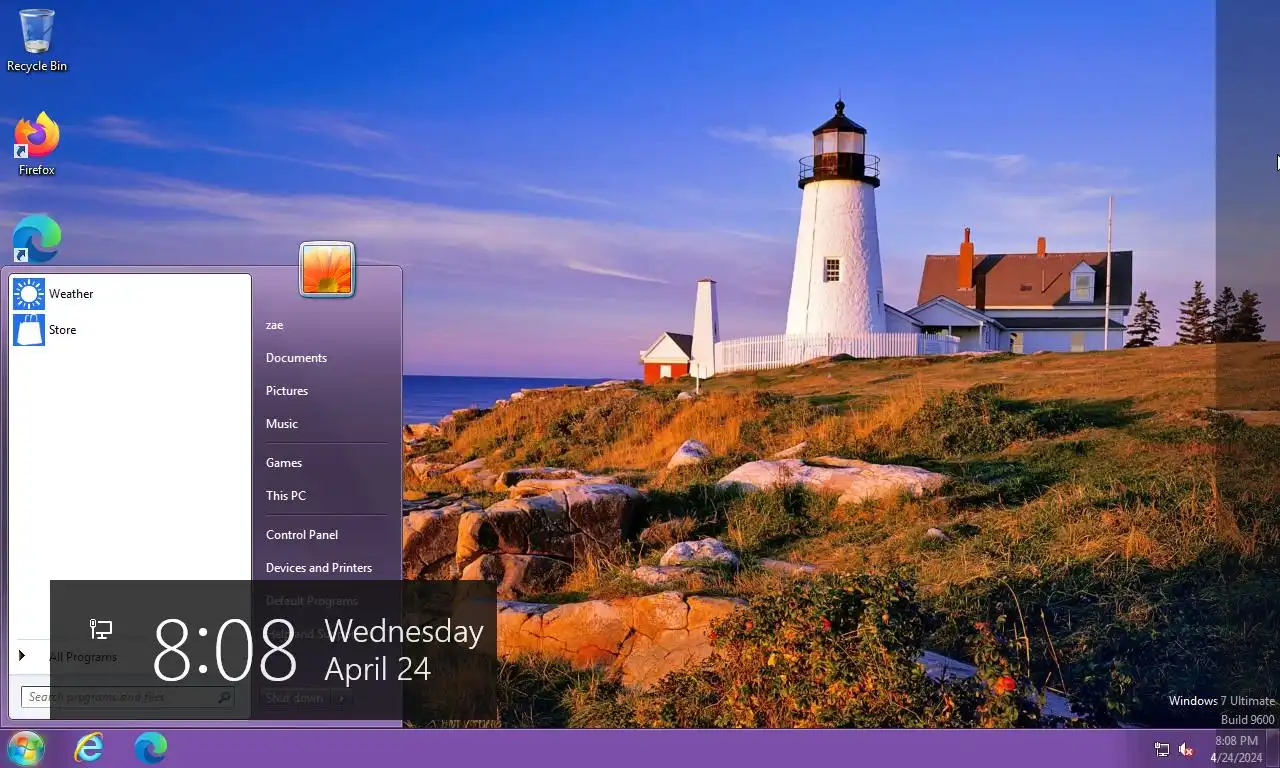Open the Recycle Bin desktop icon
Screen dimensions: 1280x768
click(x=37, y=41)
